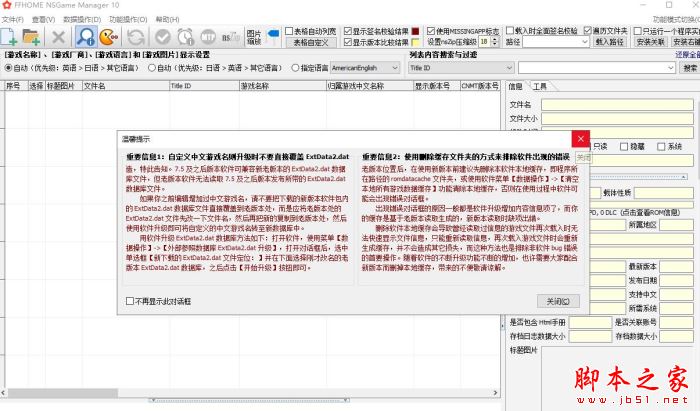Screen dimensions: 700x411
Task: Click the add new file icon
Action: coord(9,37)
